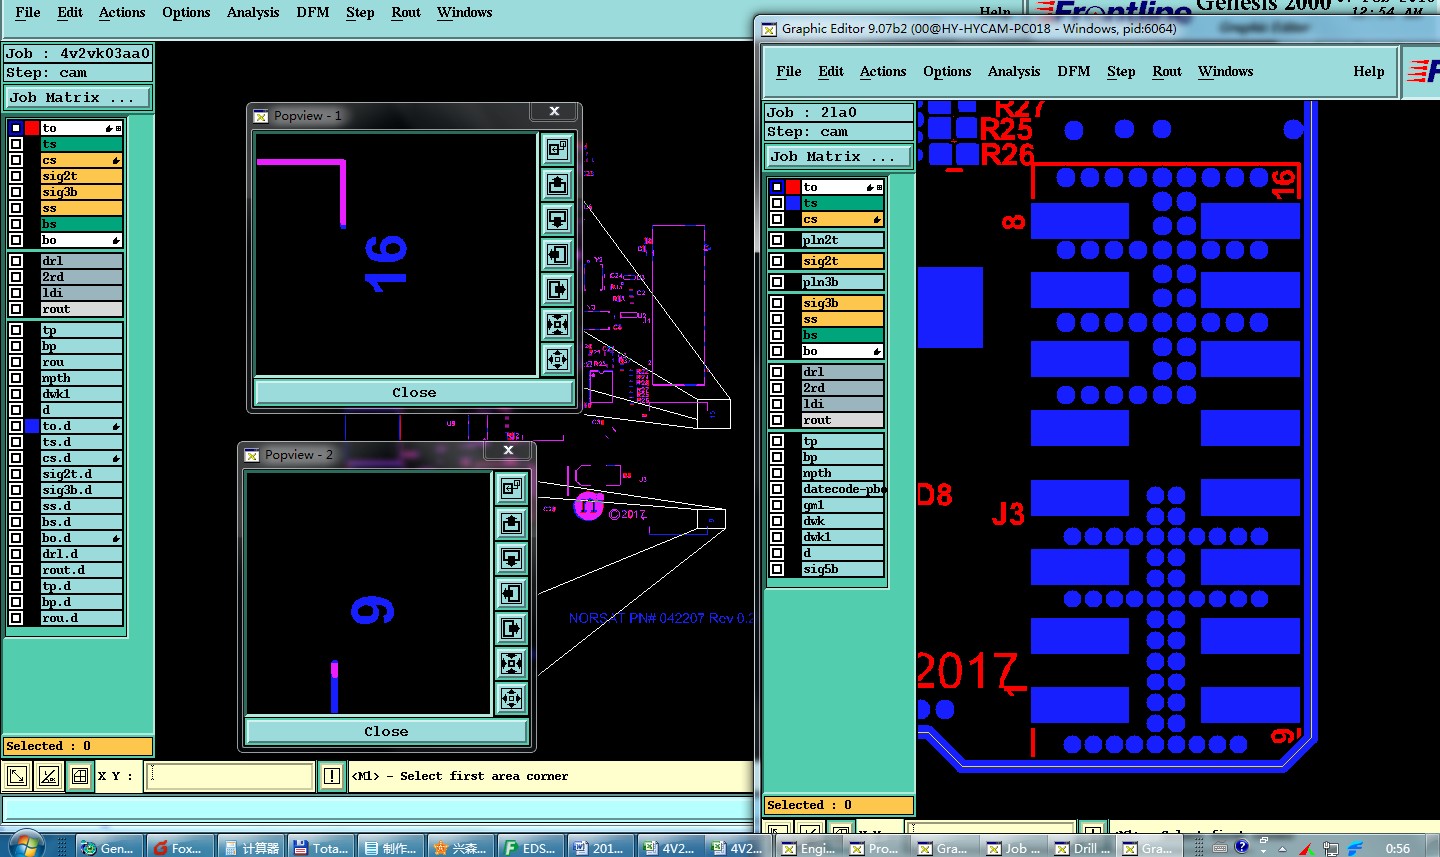Open the Tota... taskbar item
The image size is (1440, 857).
(x=321, y=847)
